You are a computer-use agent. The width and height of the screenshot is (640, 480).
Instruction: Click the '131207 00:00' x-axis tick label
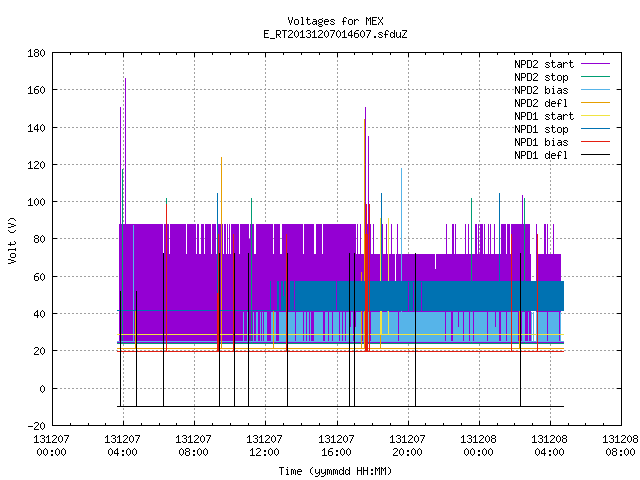51,446
